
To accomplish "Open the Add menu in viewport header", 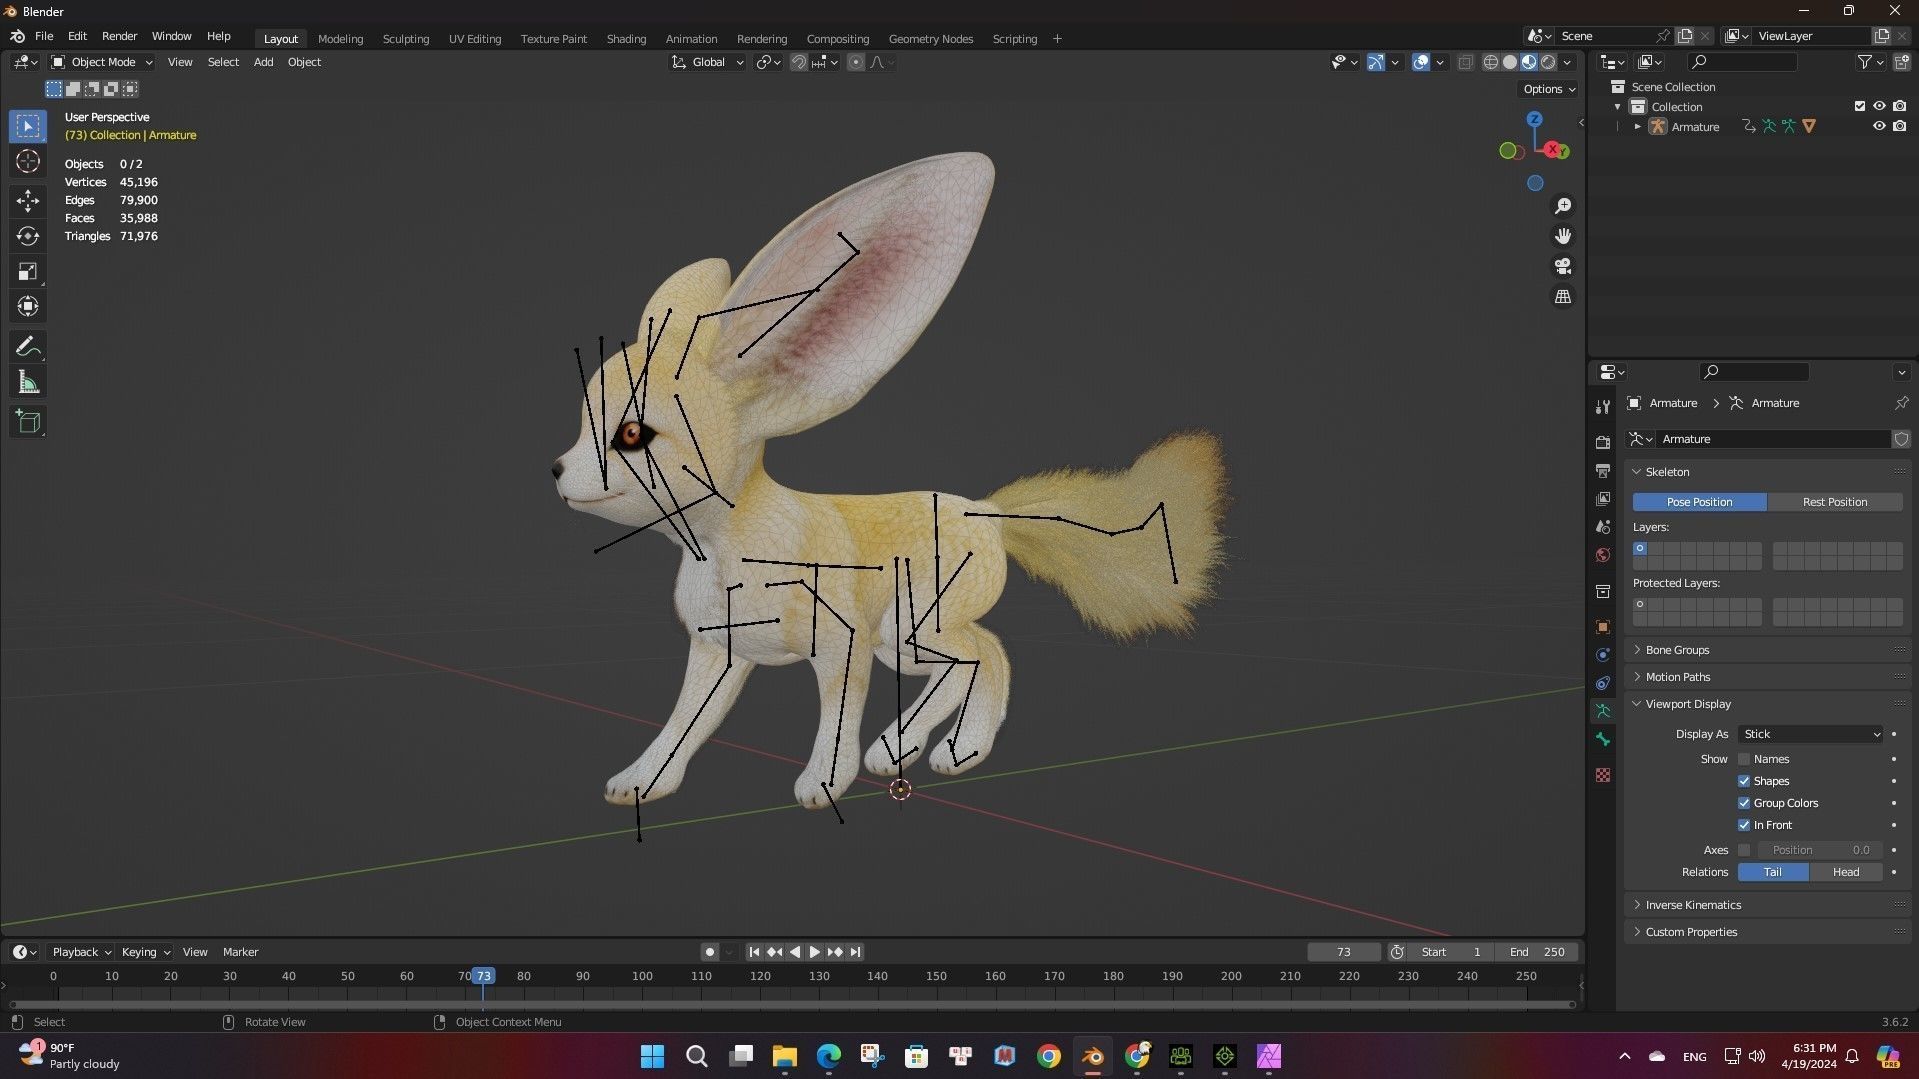I will [x=263, y=62].
